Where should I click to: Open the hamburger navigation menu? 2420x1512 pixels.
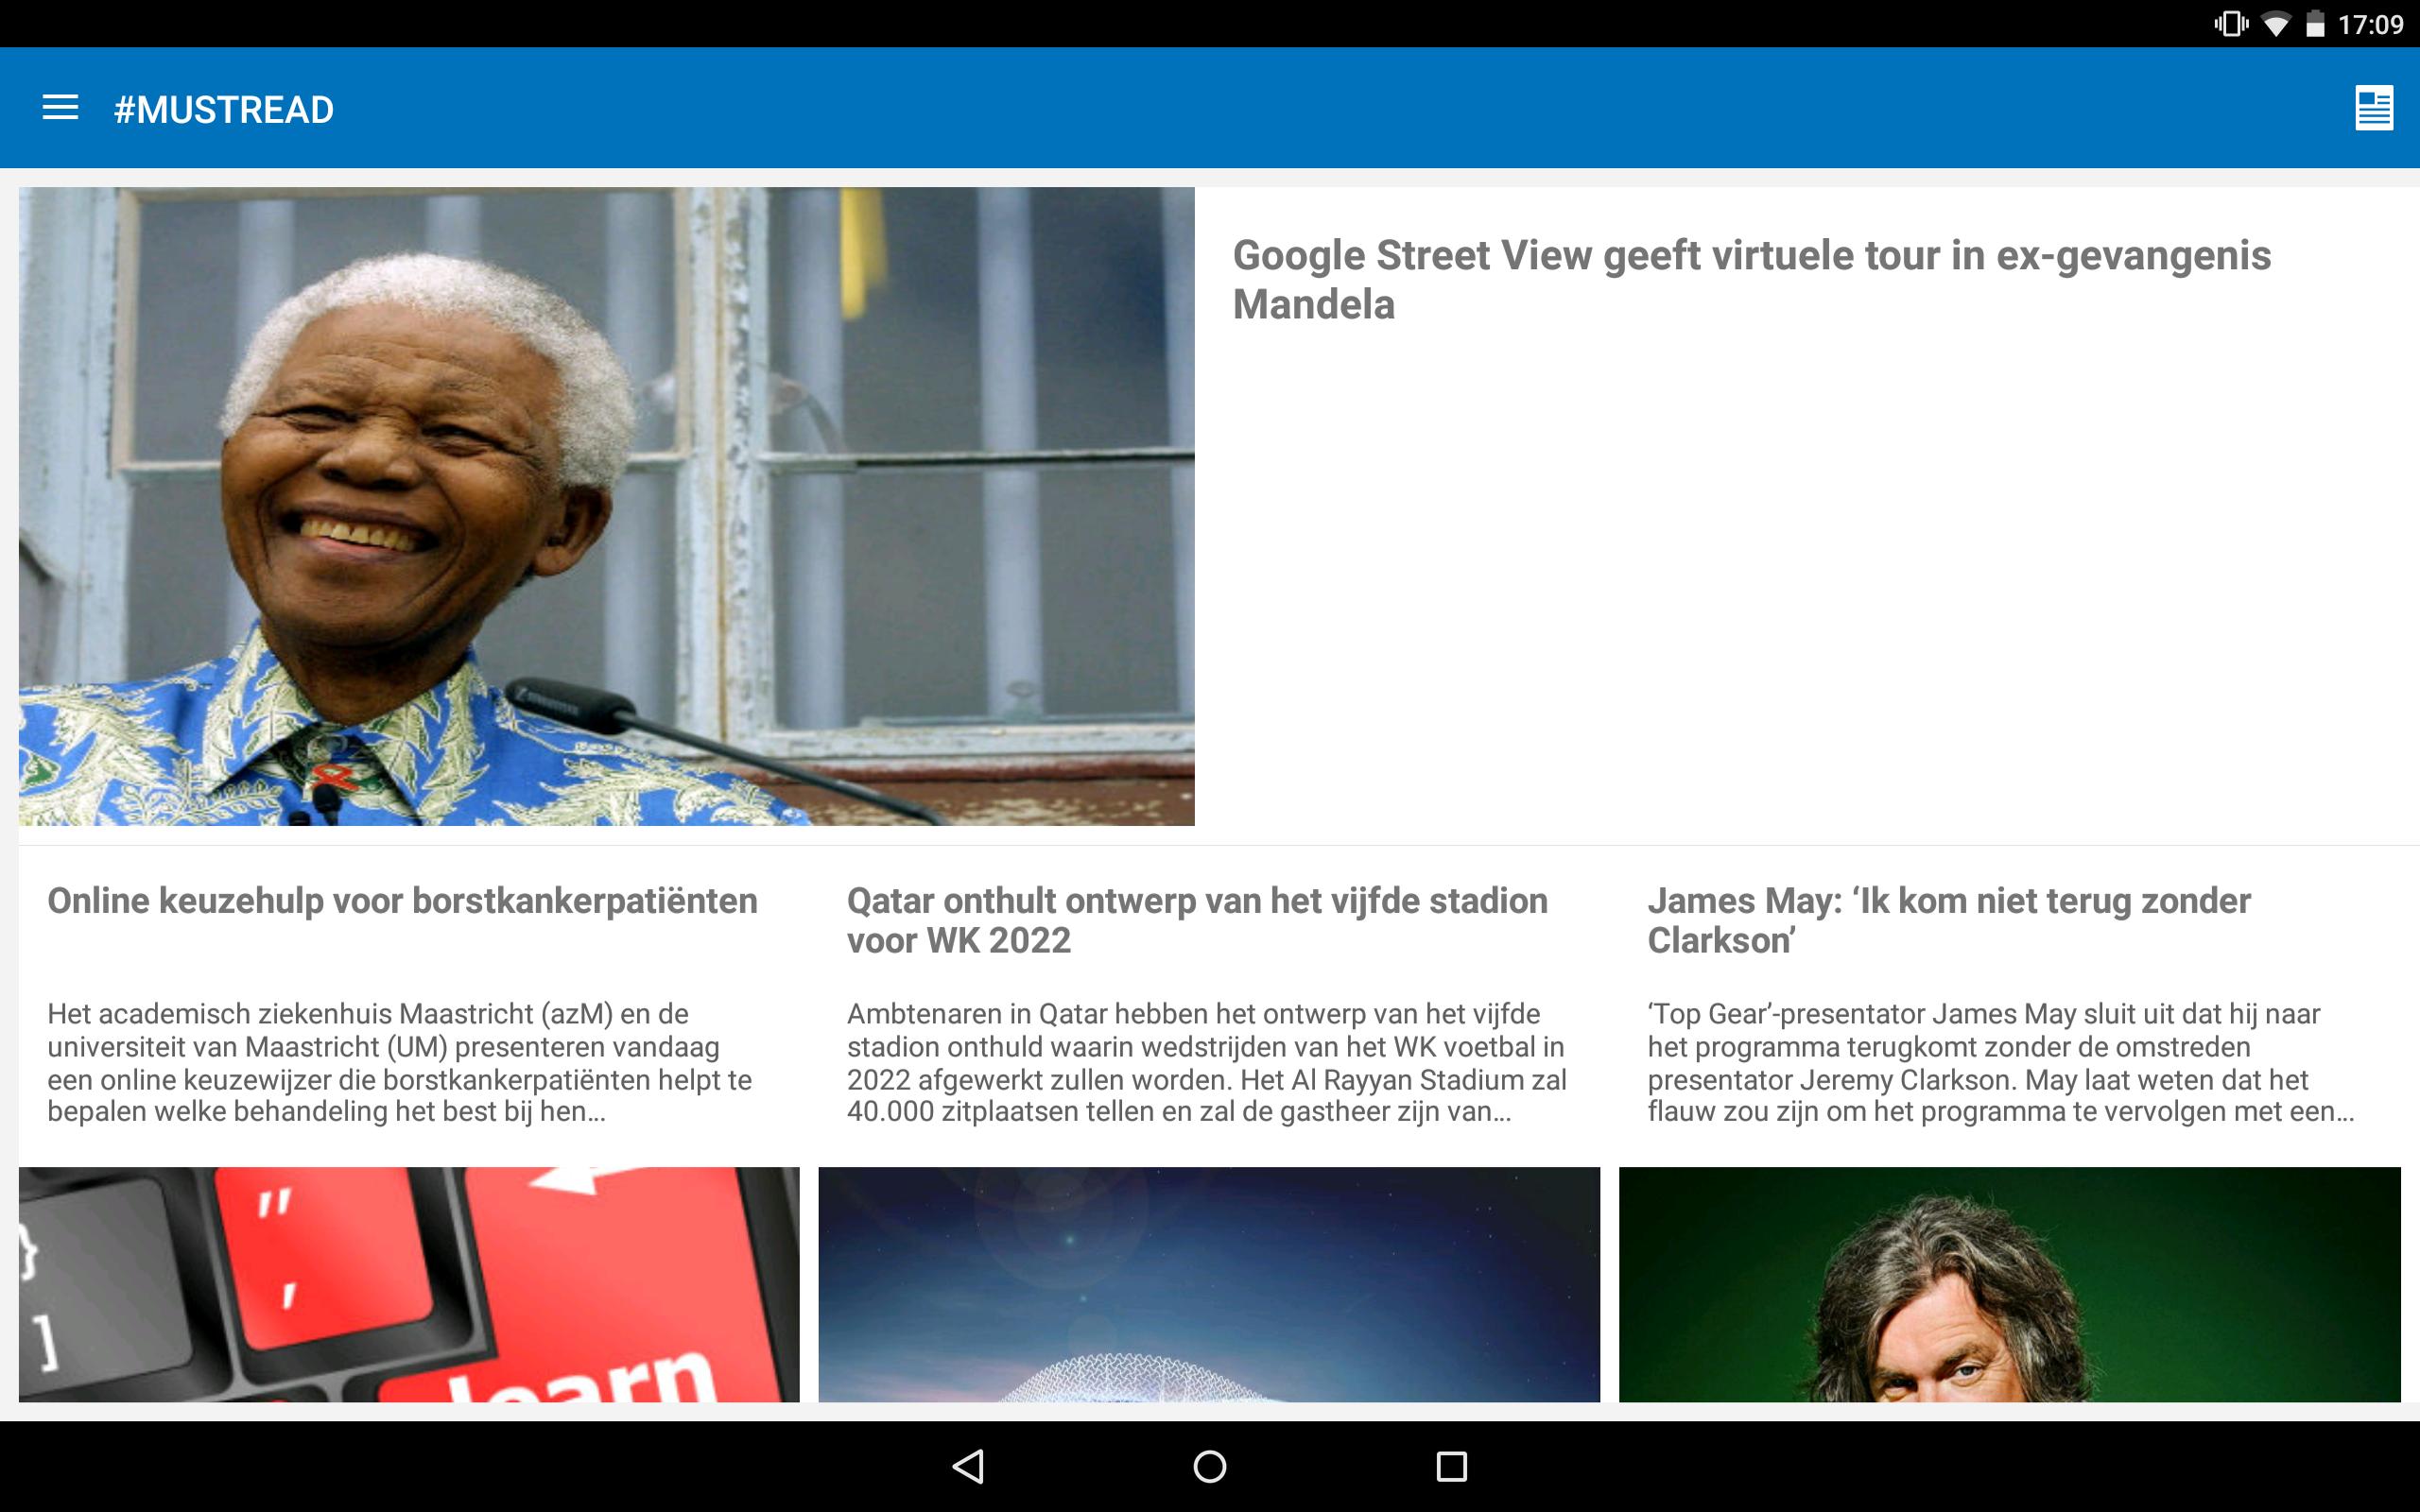click(x=60, y=108)
